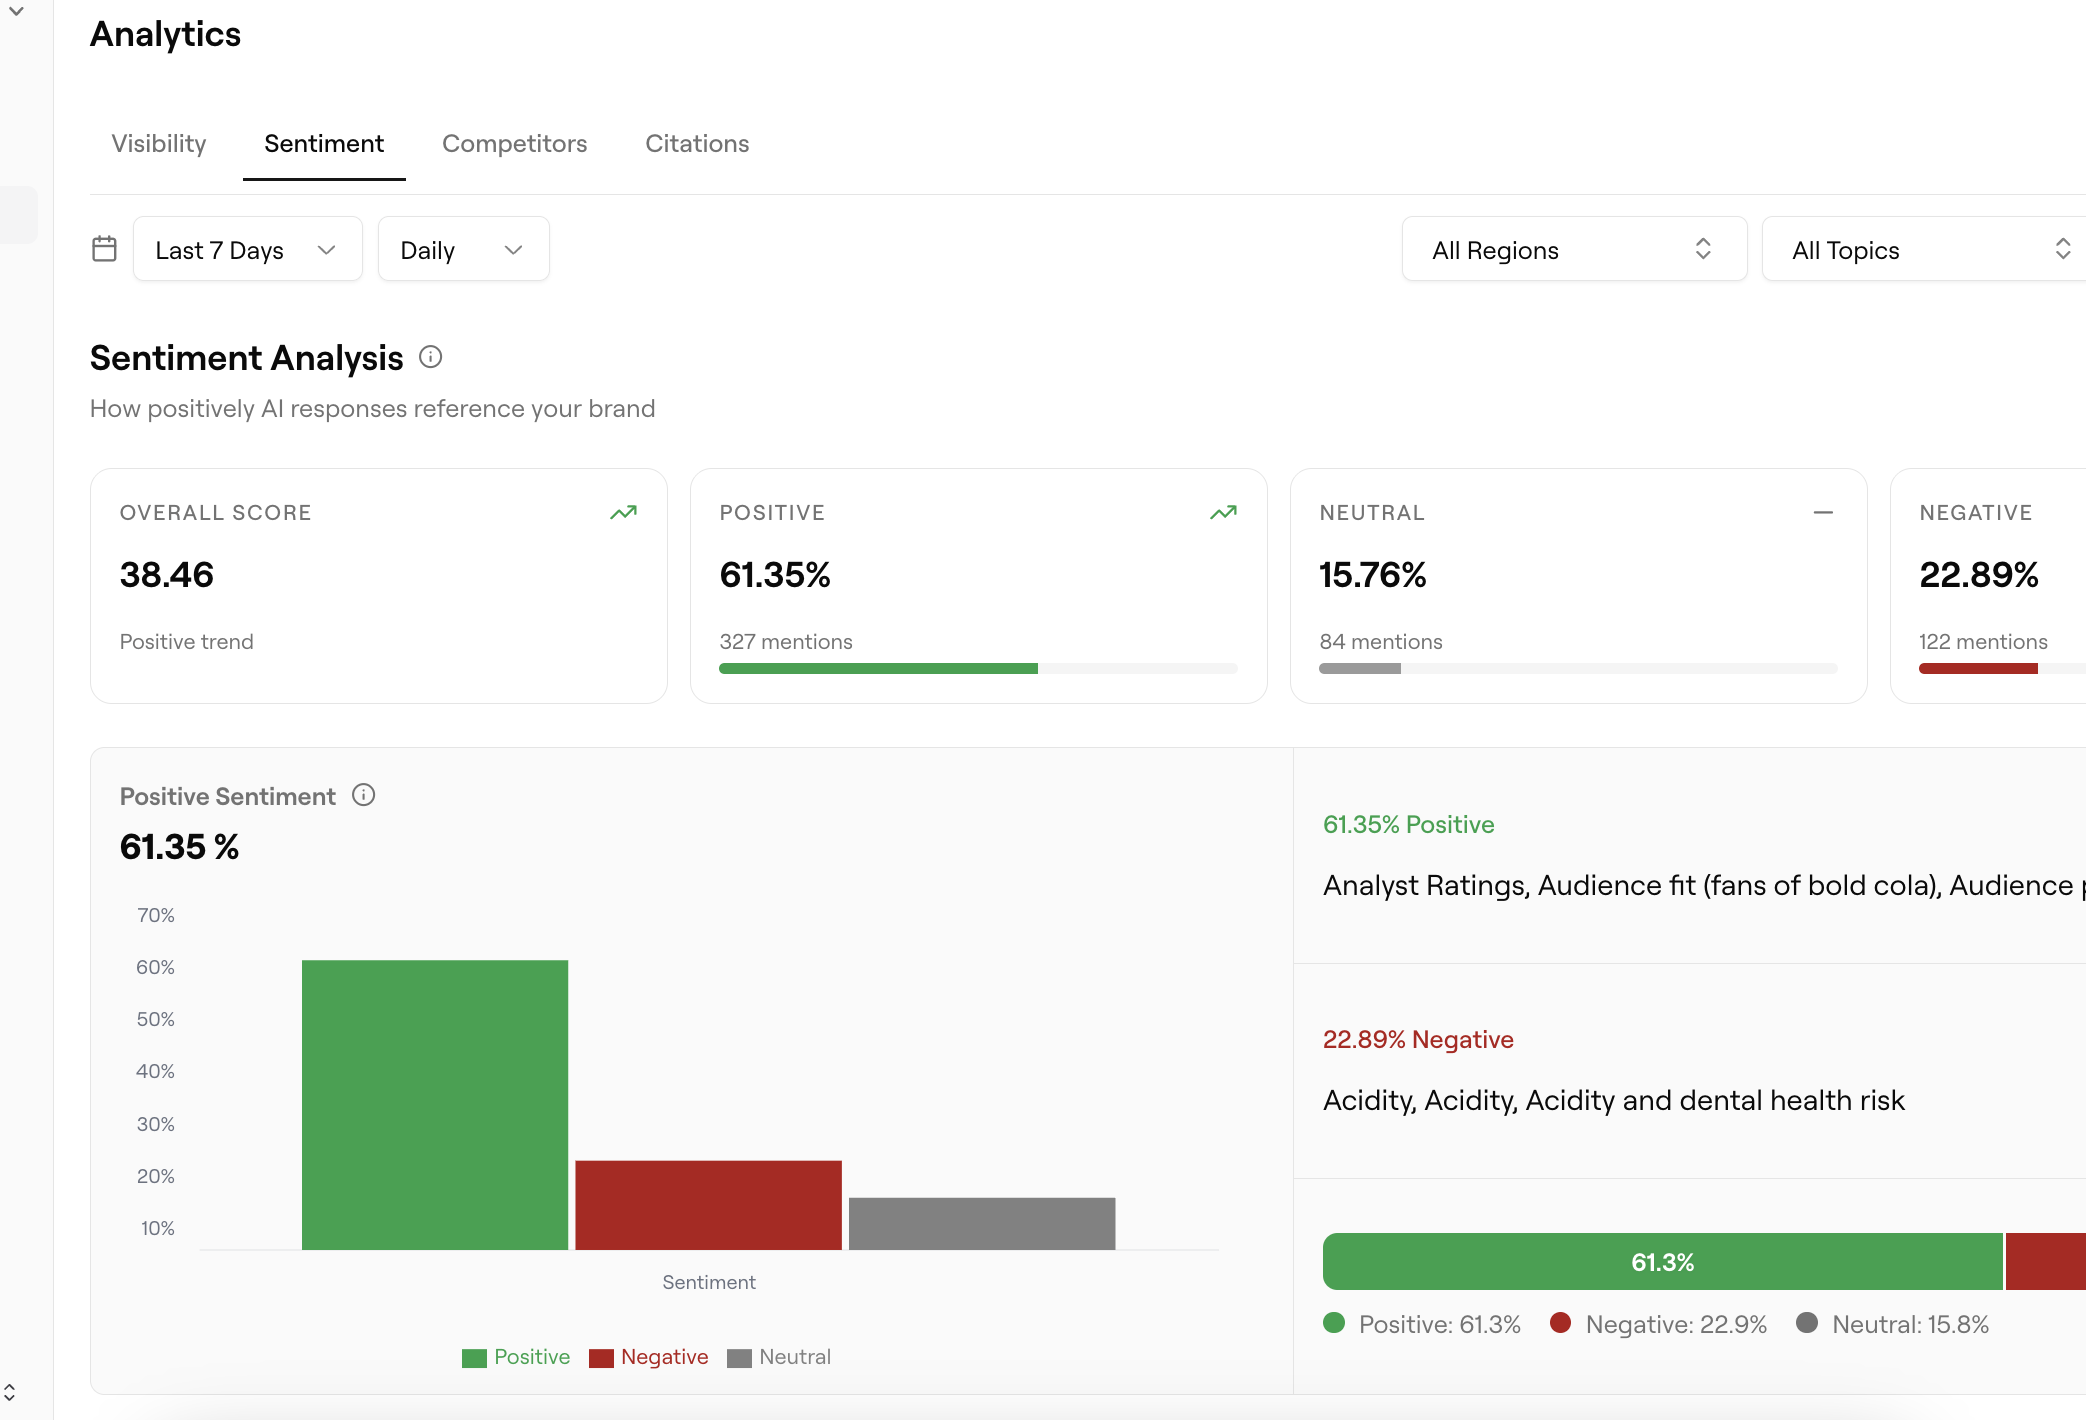Click the up-down arrows at sidebar bottom
The image size is (2086, 1420).
(9, 1392)
